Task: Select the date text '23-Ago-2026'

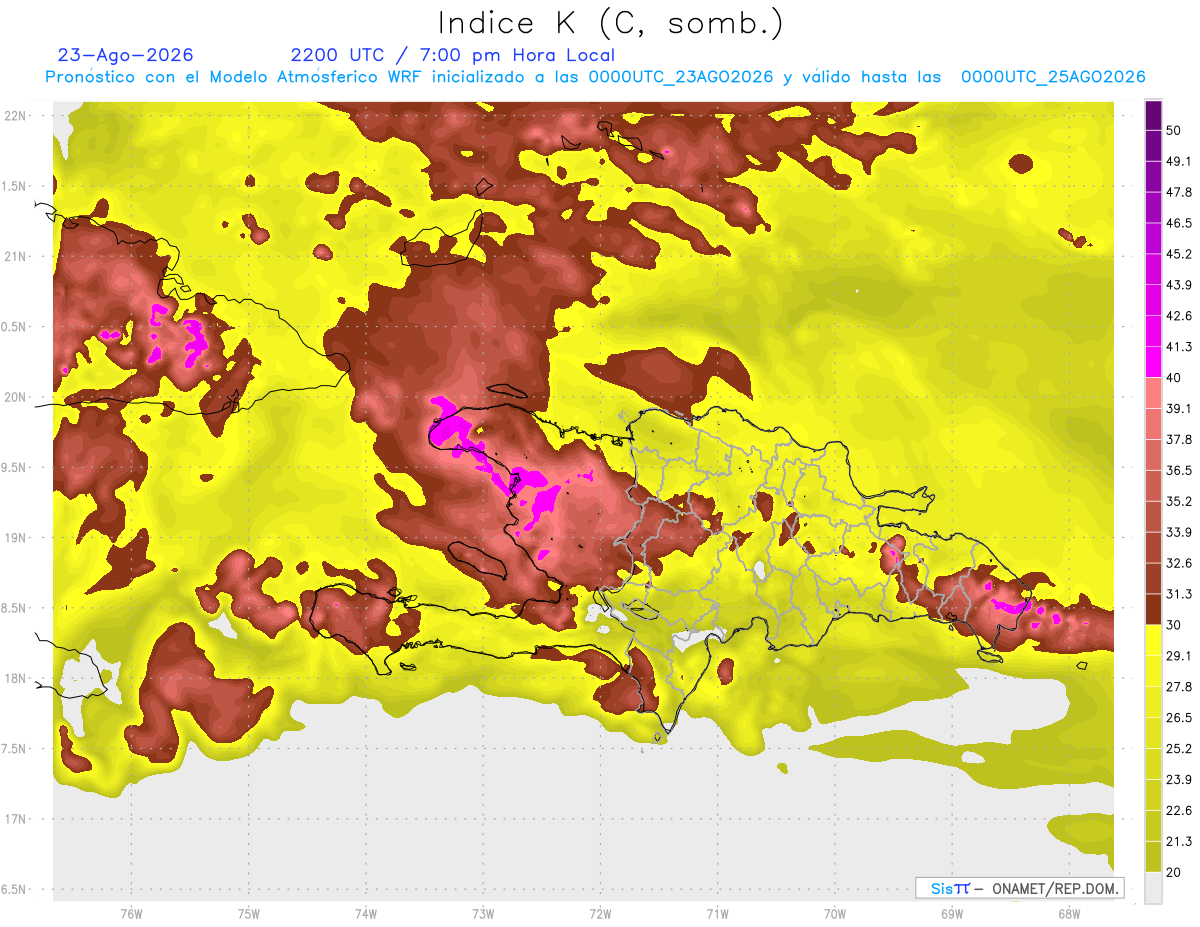Action: tap(125, 55)
